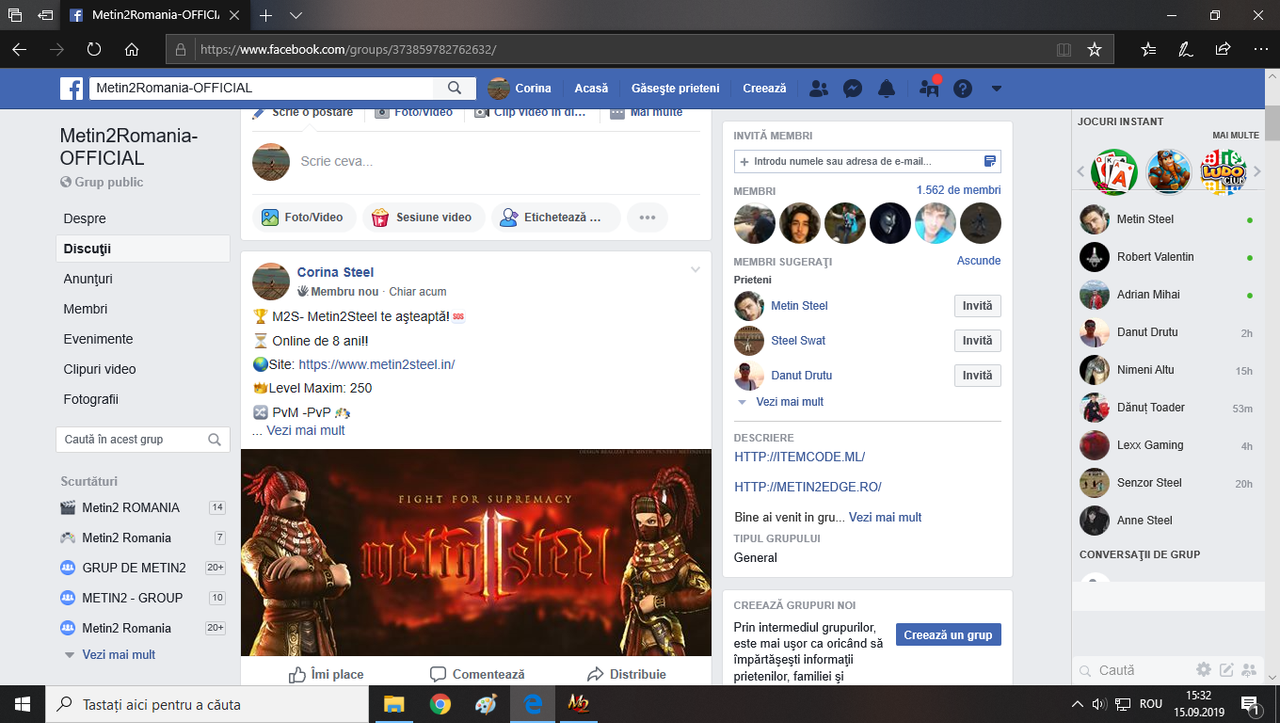This screenshot has height=723, width=1280.
Task: Go to the browser home icon
Action: (131, 49)
